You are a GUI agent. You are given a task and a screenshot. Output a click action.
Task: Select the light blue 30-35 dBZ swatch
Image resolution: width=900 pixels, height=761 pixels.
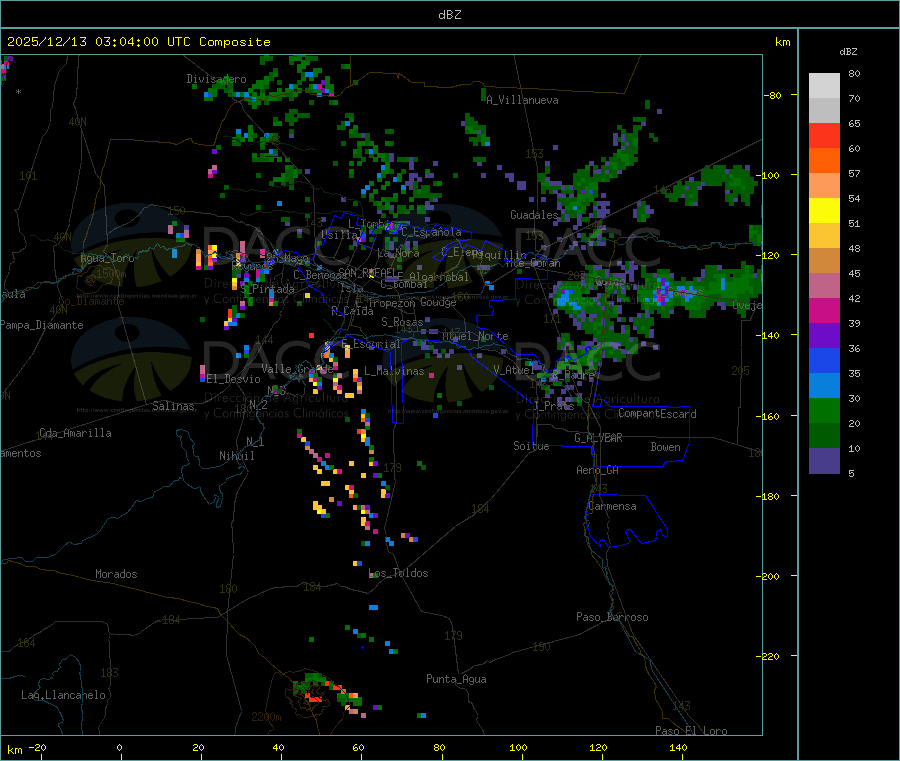click(x=824, y=386)
